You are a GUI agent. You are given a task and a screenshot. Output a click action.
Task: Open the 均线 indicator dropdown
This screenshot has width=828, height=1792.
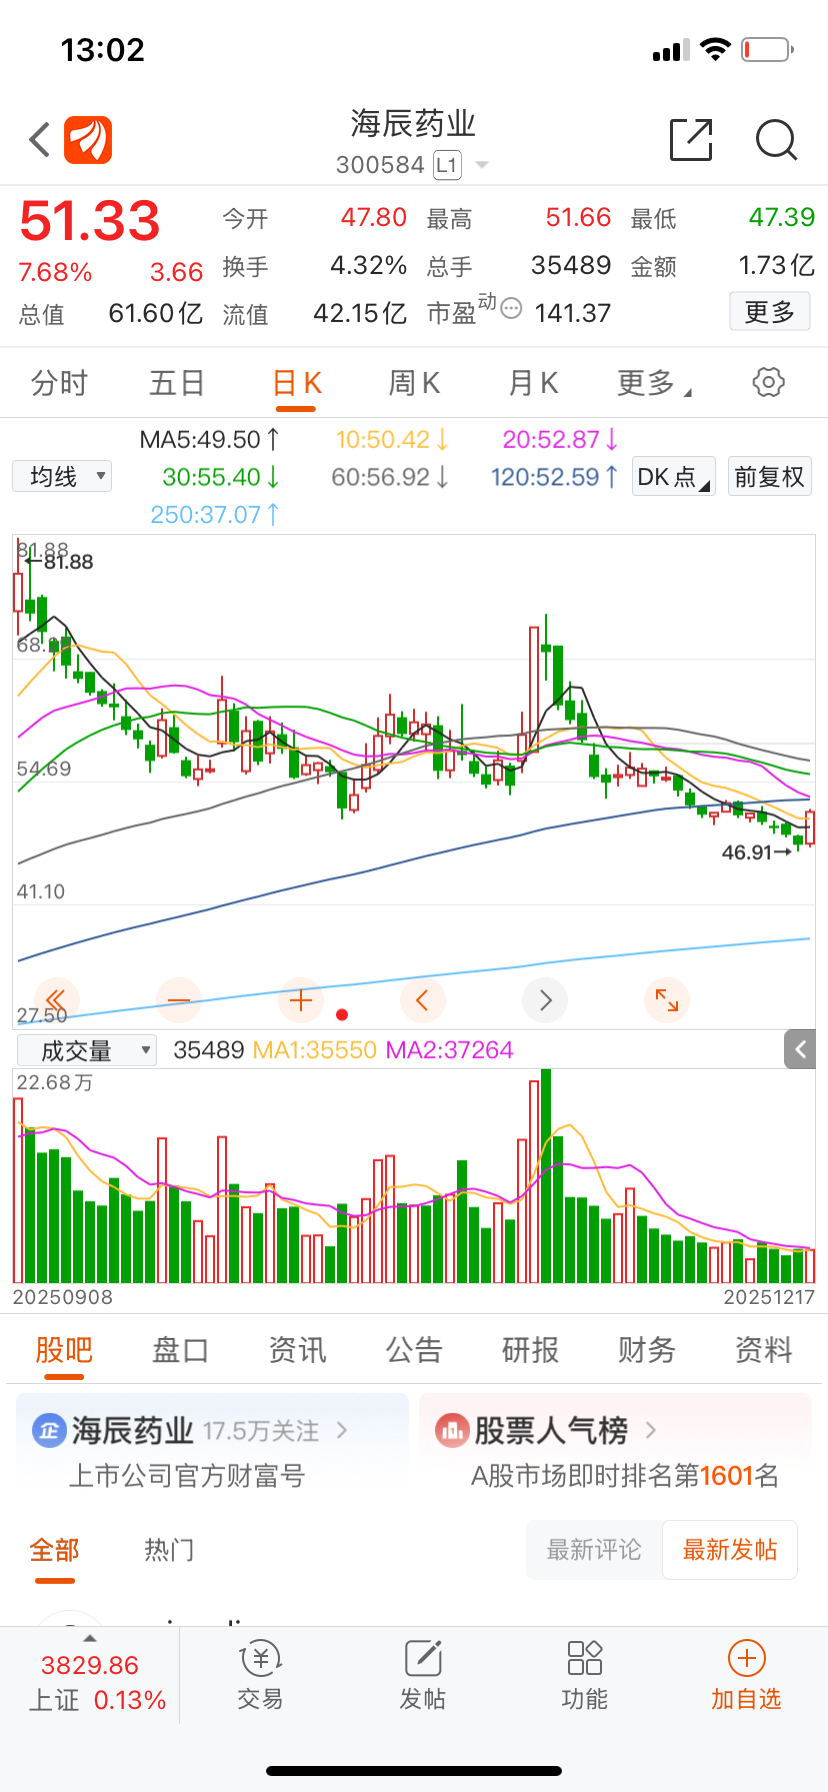62,476
